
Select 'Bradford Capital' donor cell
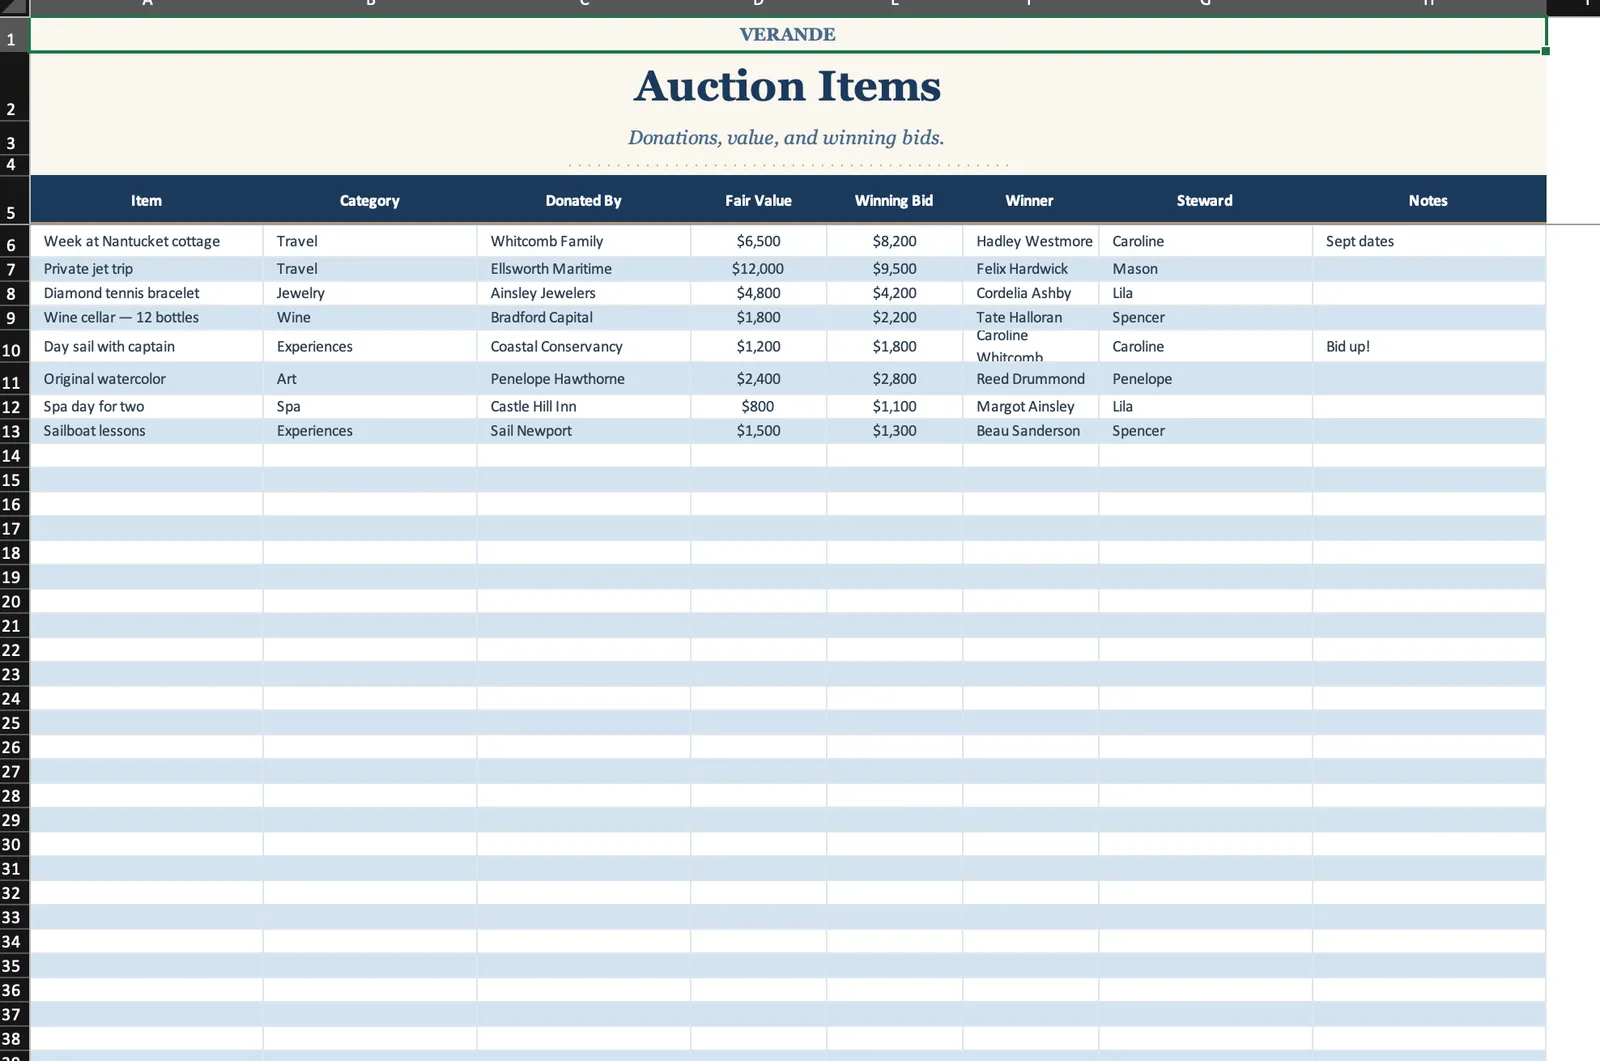coord(584,317)
